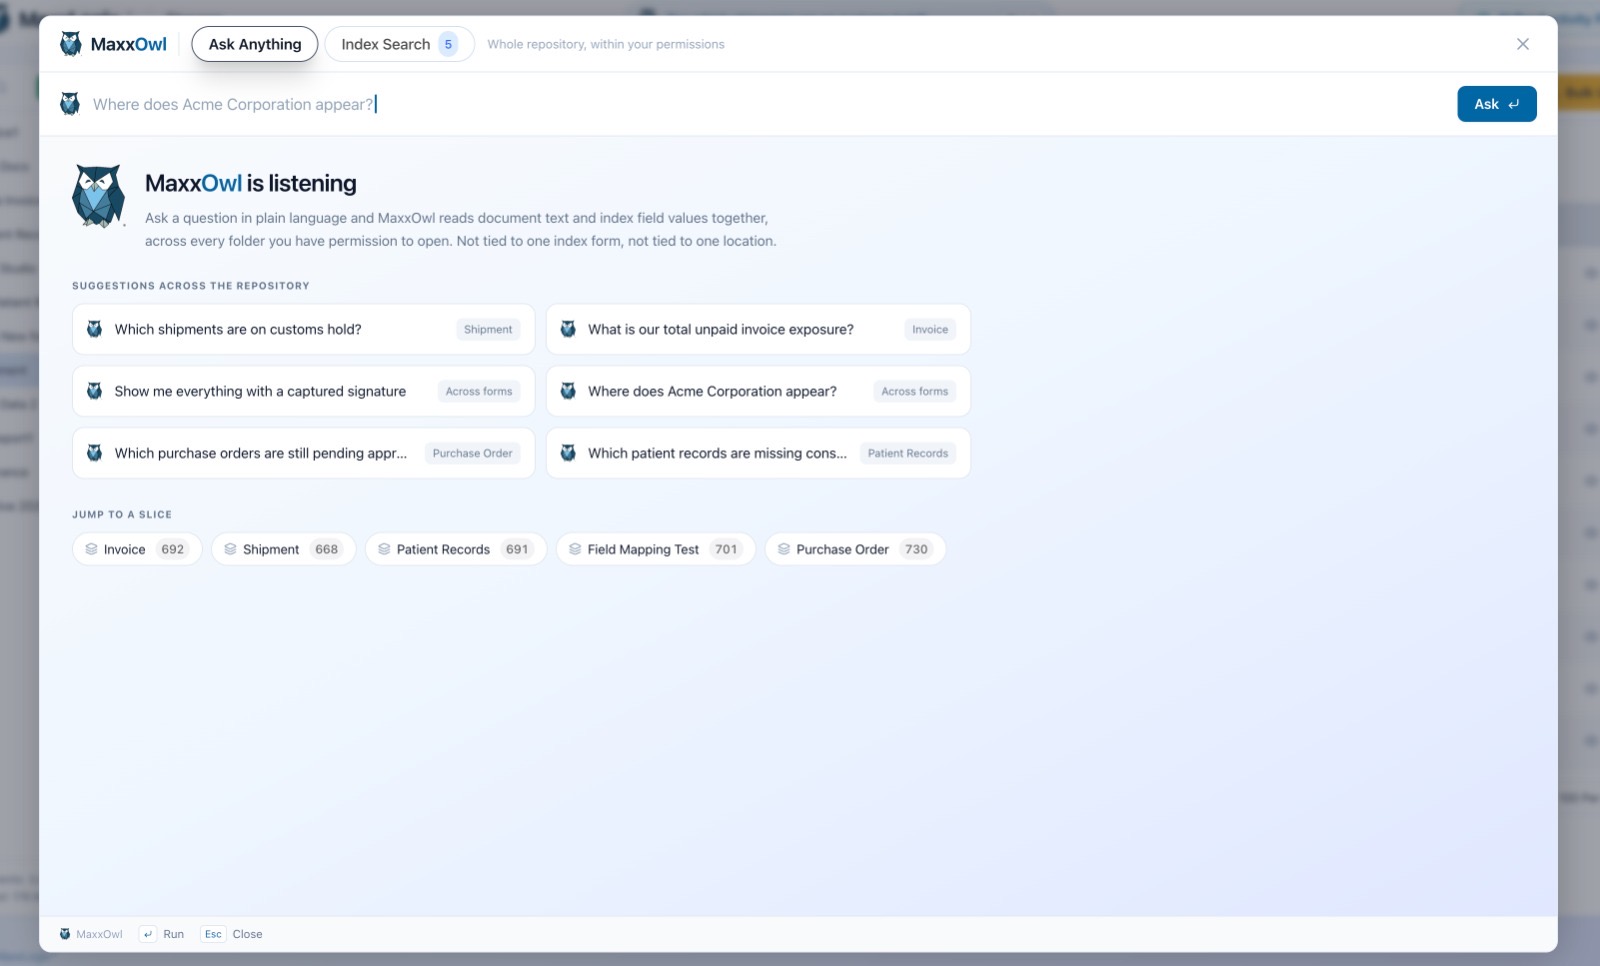
Task: Jump to the Invoice slice
Action: pyautogui.click(x=137, y=549)
